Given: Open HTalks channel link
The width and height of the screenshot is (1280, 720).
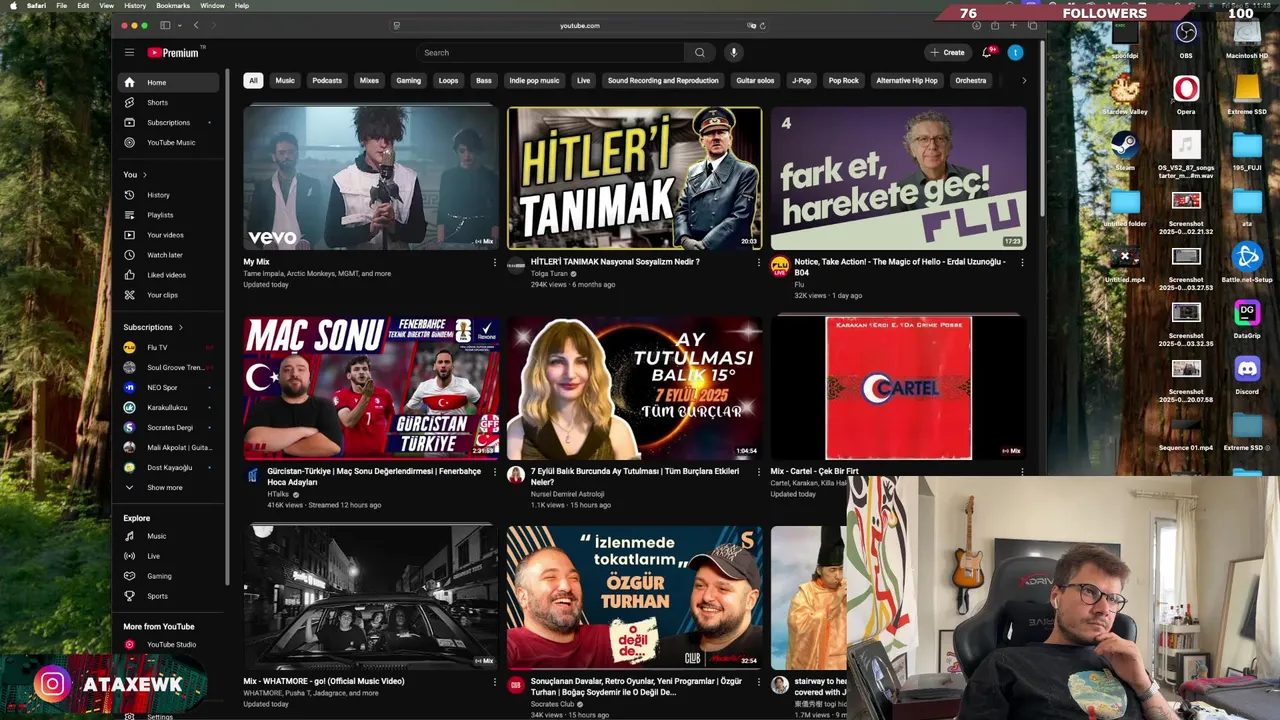Looking at the screenshot, I should click(278, 494).
